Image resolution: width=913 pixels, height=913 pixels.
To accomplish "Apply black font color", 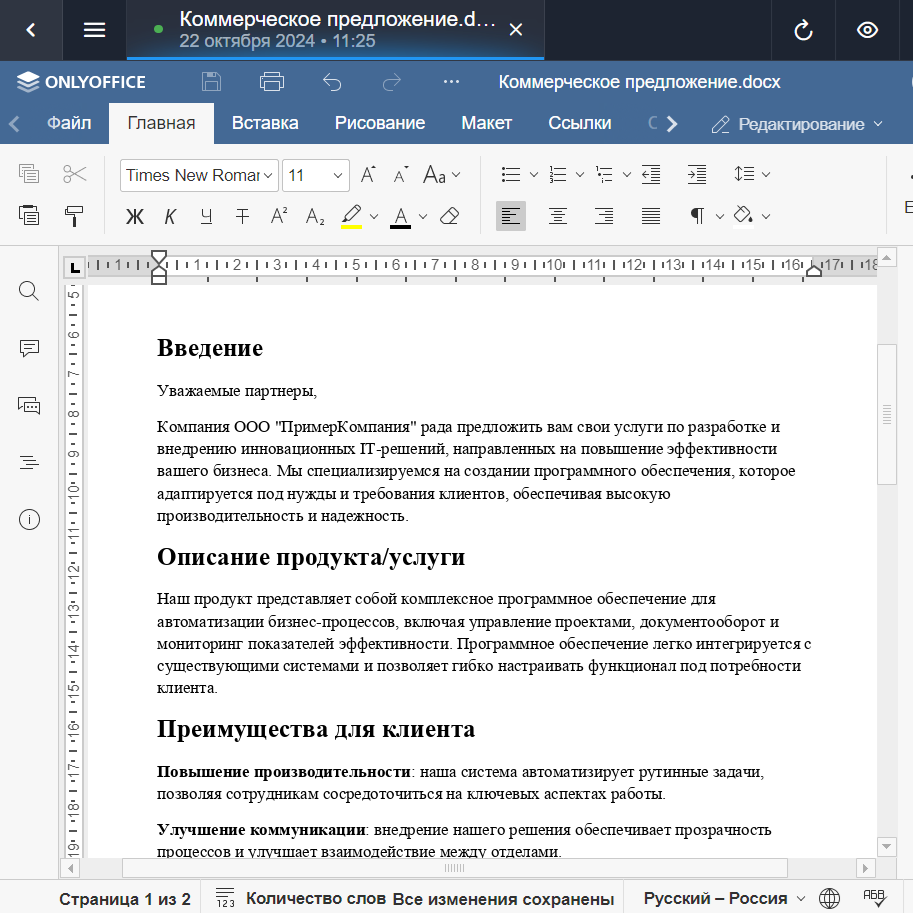I will (400, 217).
